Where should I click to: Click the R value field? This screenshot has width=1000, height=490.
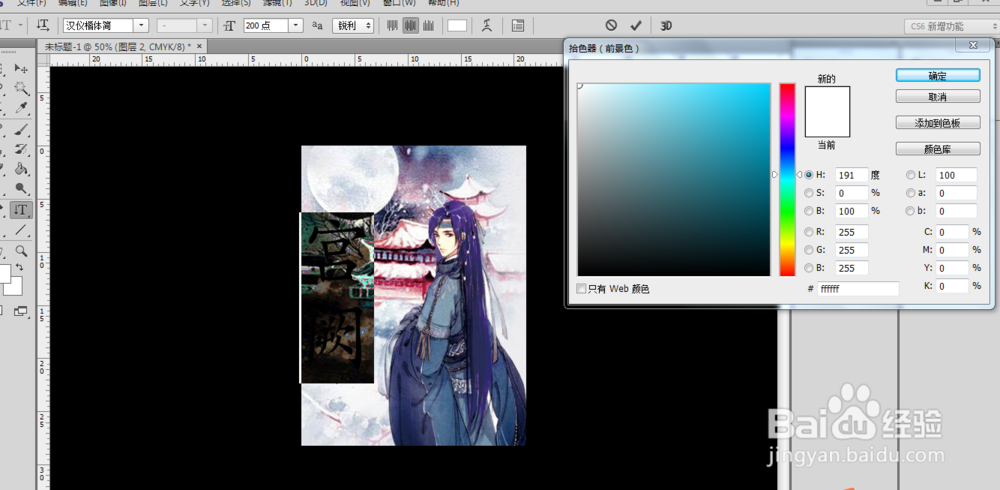[852, 232]
